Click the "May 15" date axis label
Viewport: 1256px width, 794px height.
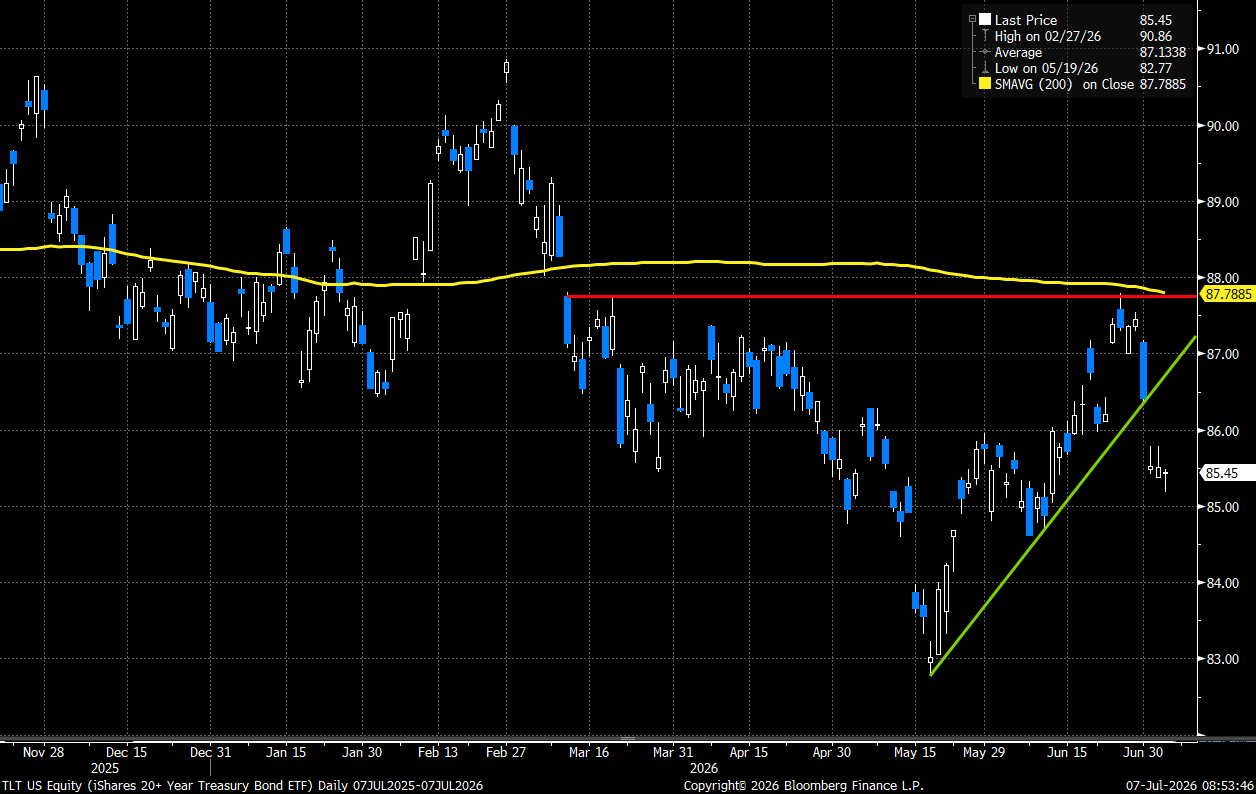[915, 752]
